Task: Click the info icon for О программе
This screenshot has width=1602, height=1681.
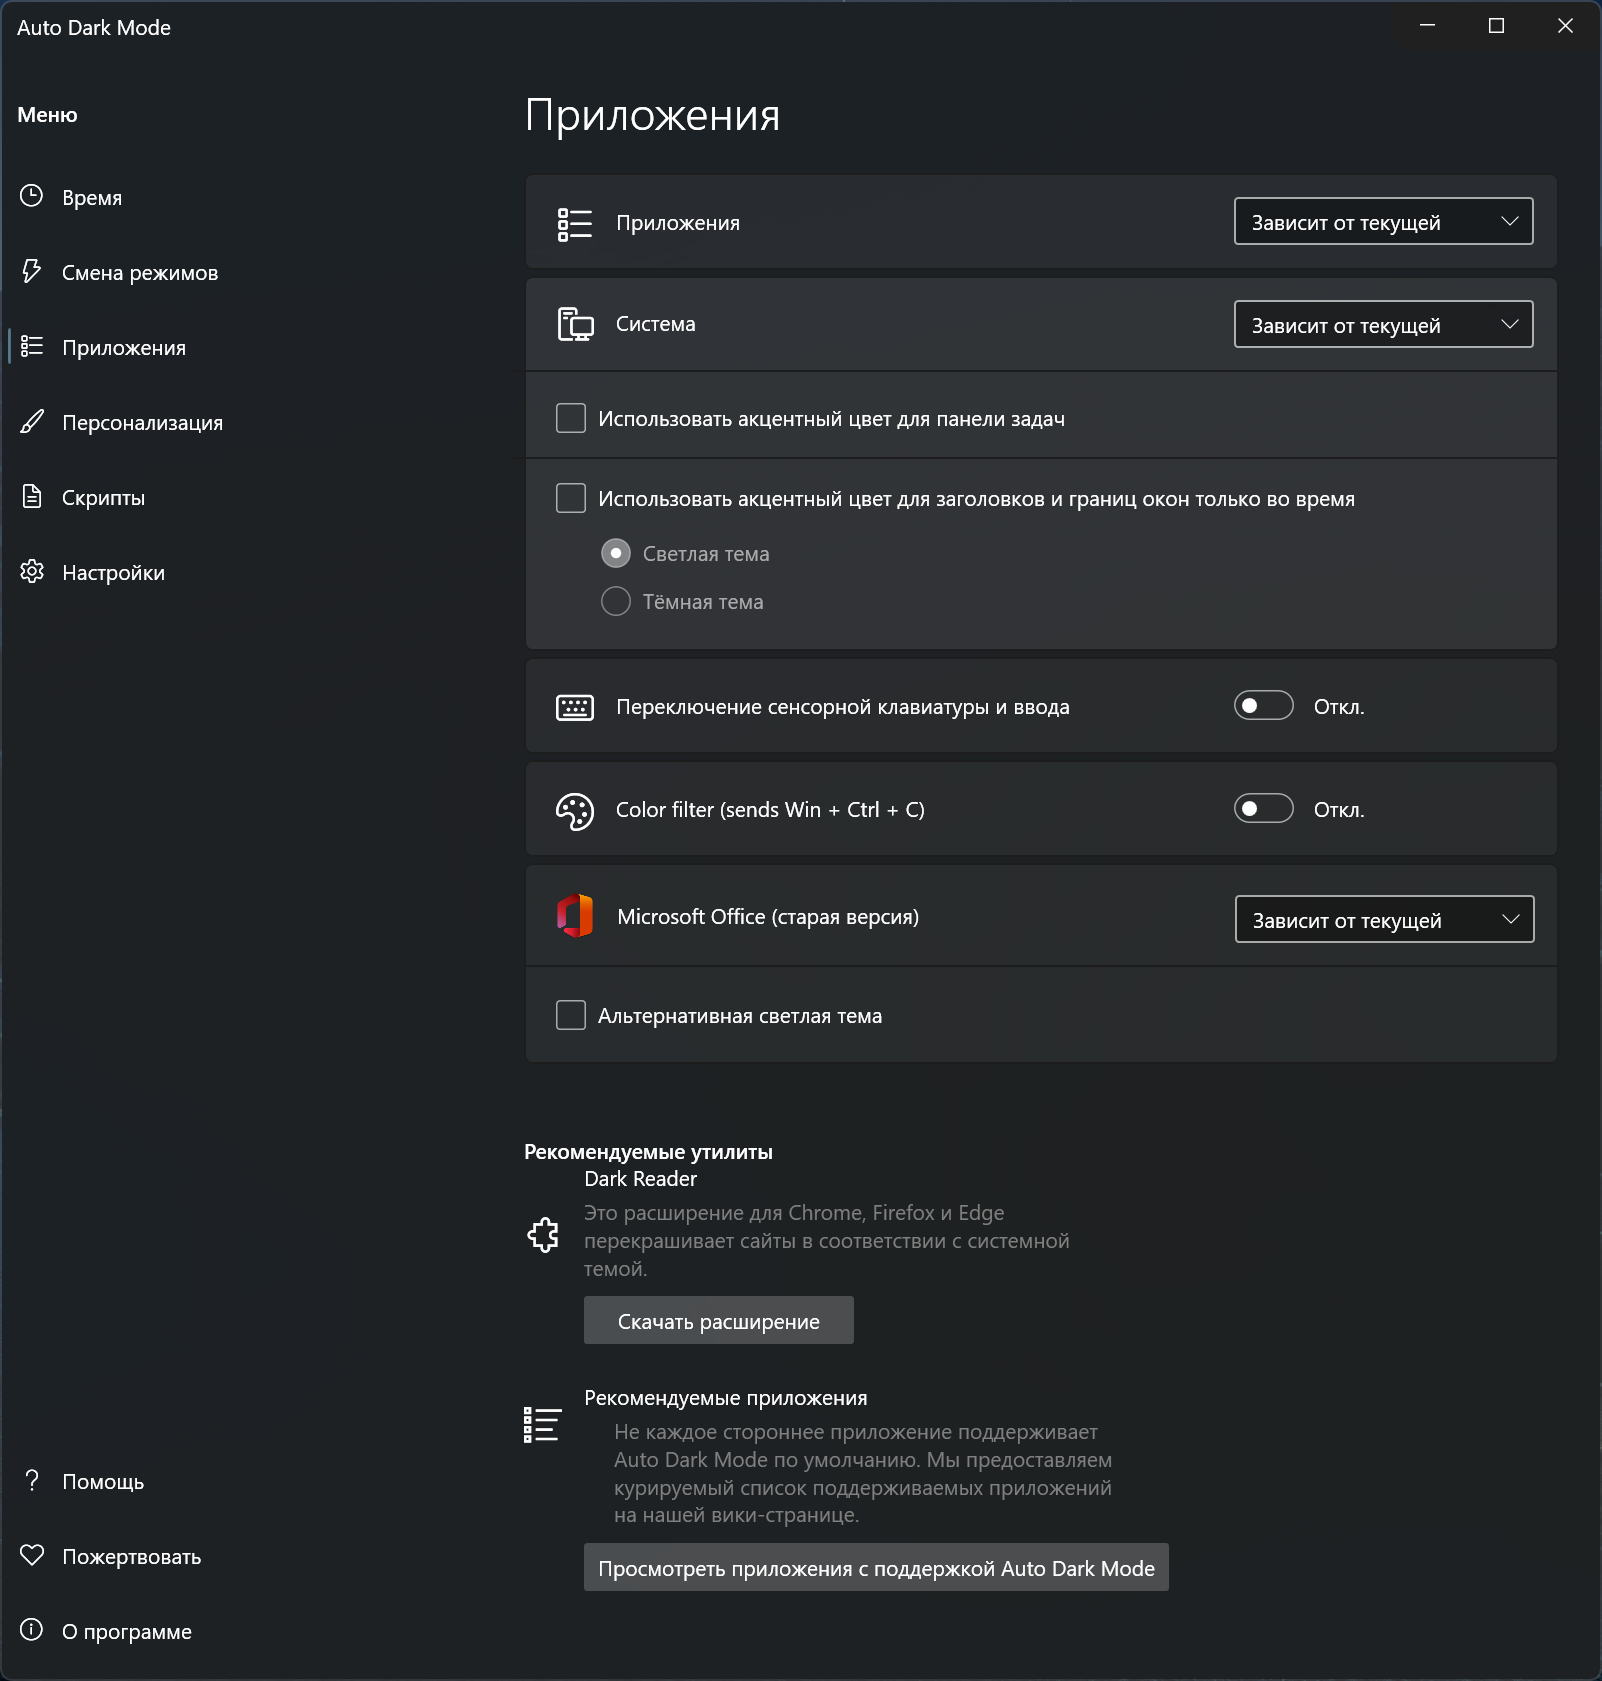Action: click(x=32, y=1630)
